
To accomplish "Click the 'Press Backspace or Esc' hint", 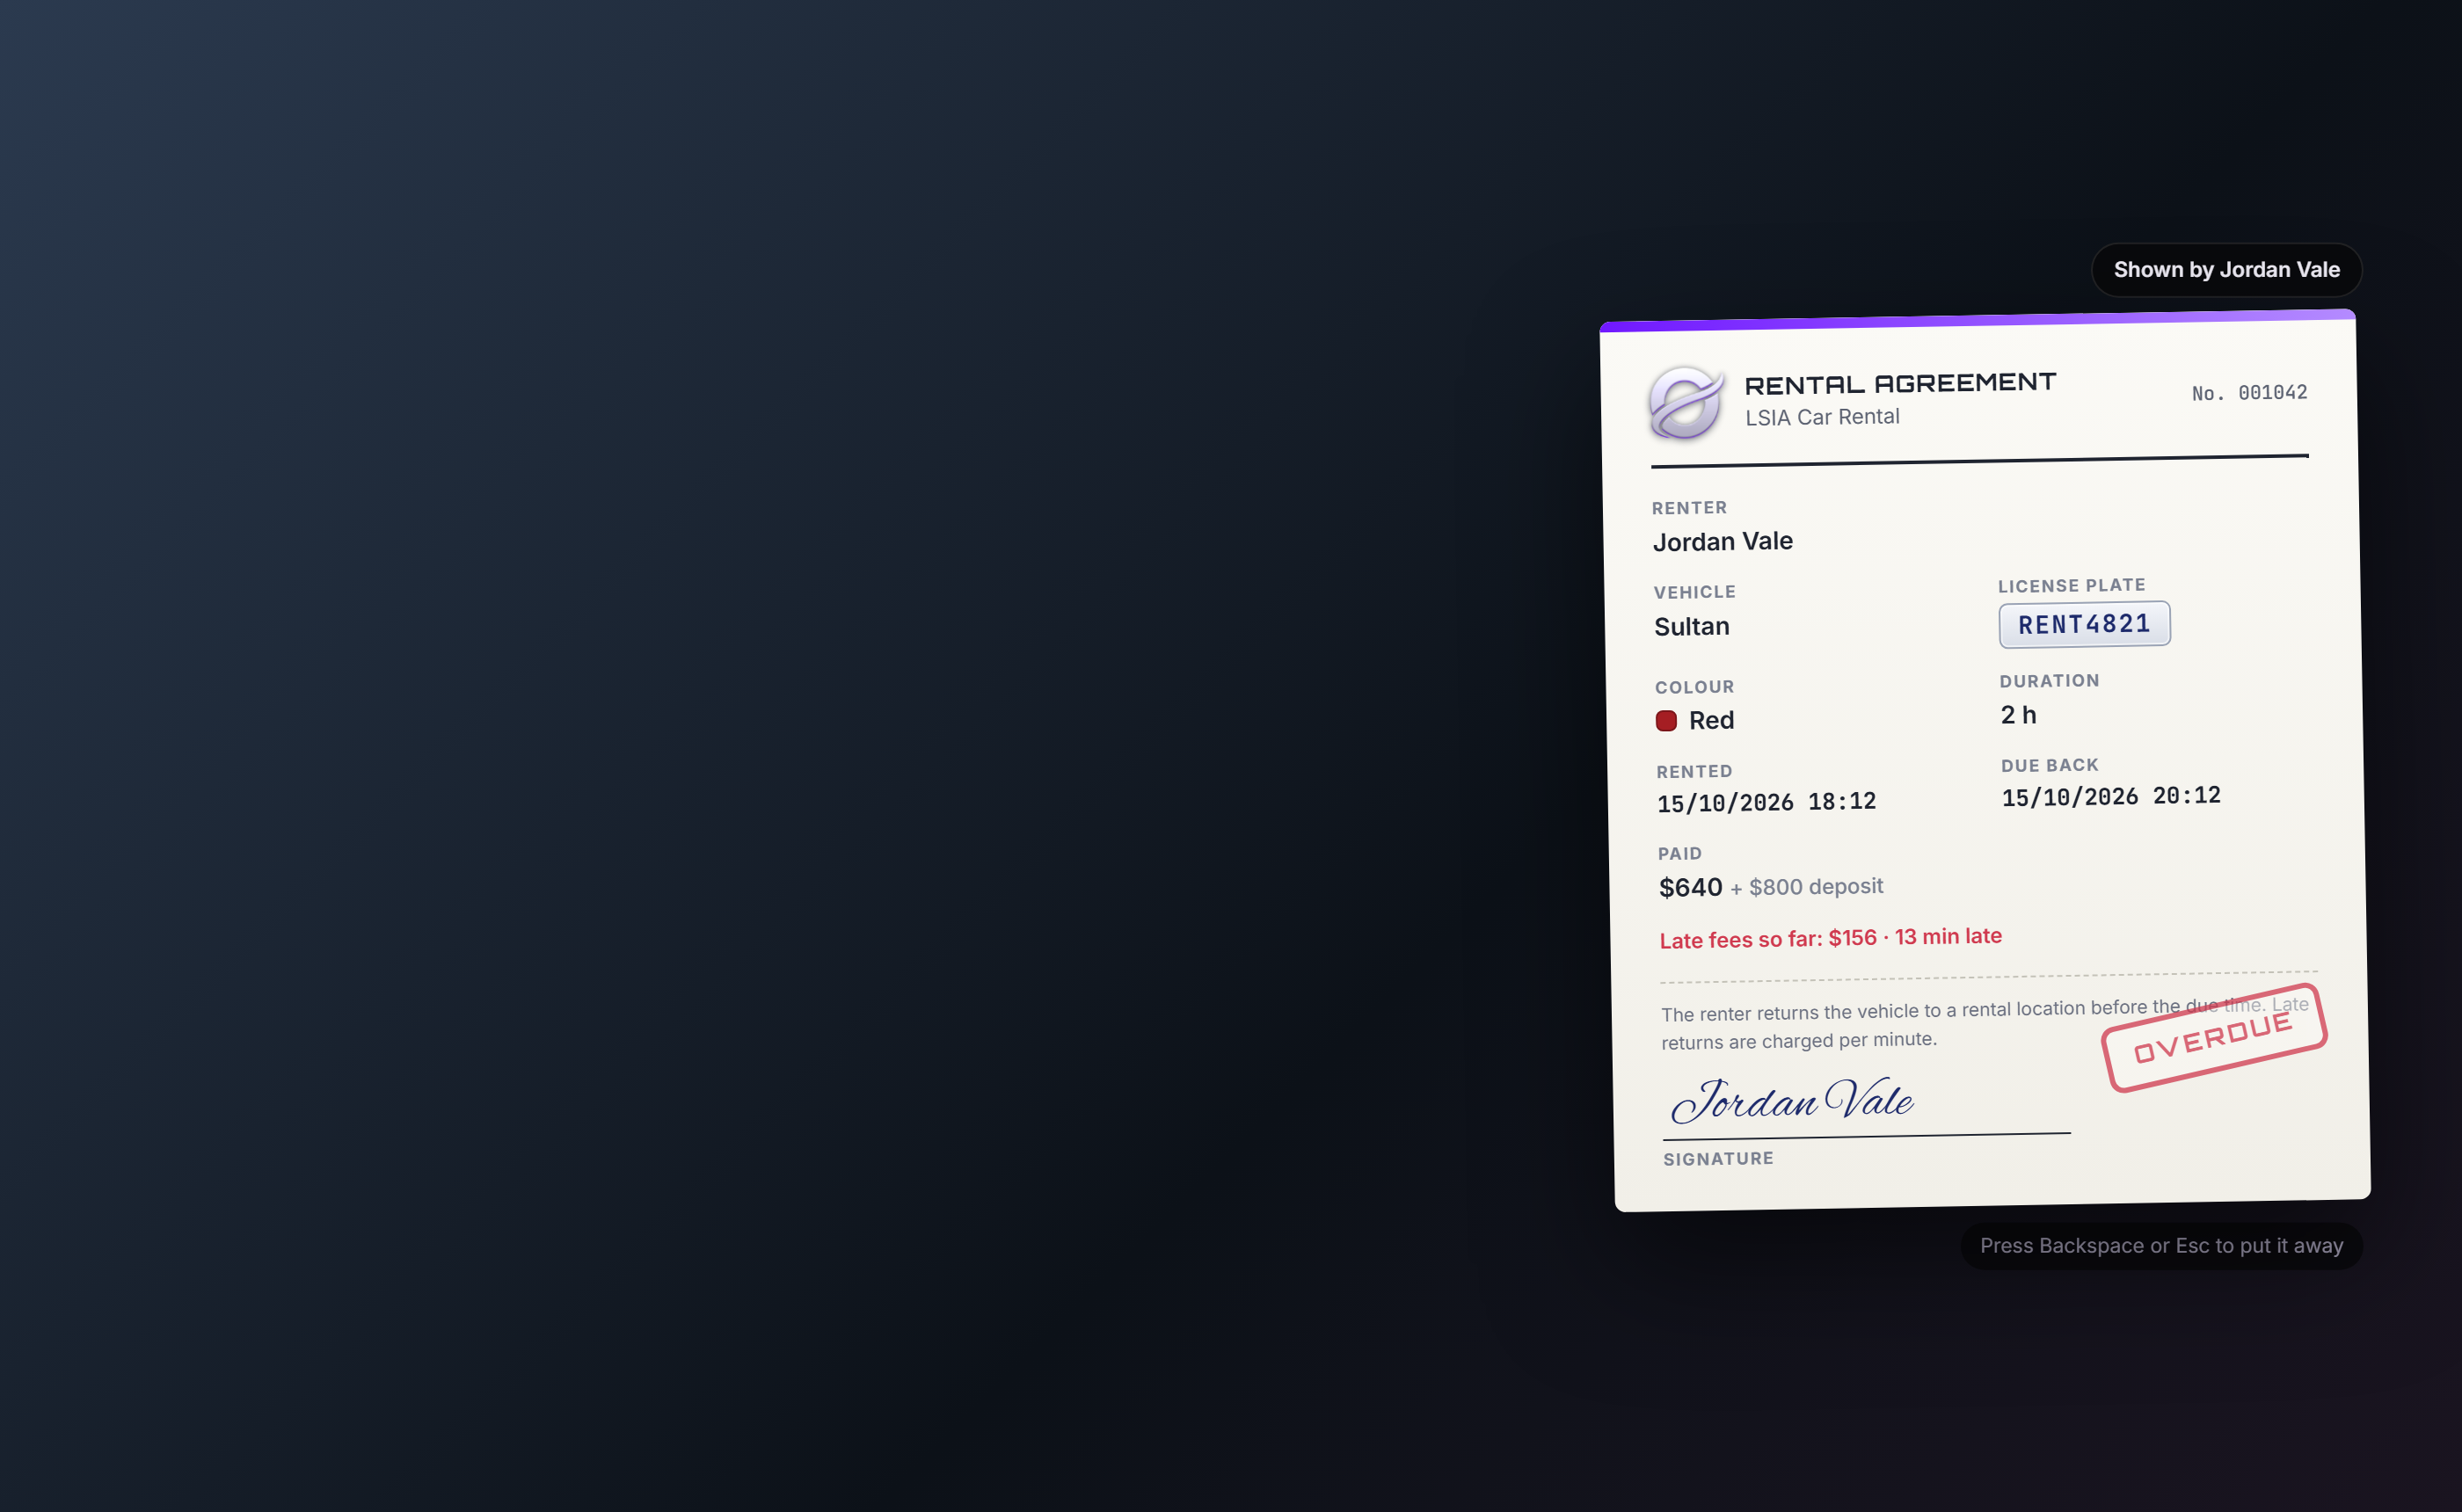I will point(2161,1246).
